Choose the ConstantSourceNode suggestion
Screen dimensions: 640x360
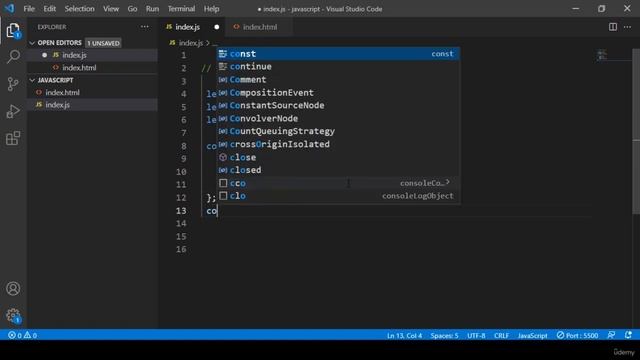[x=338, y=105]
